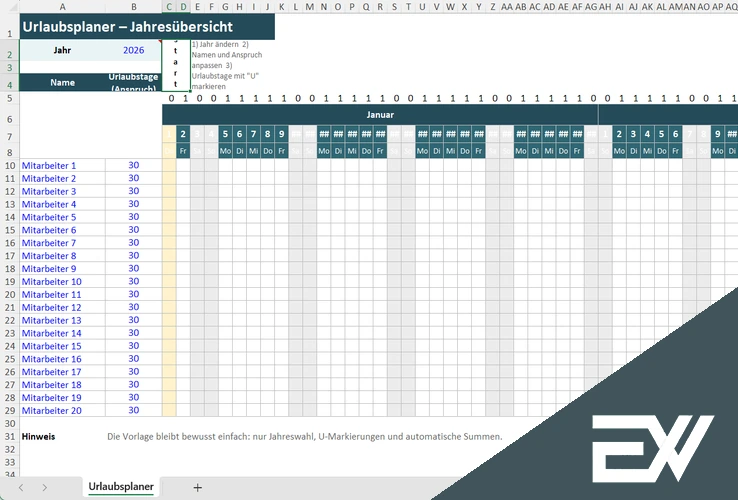Viewport: 738px width, 500px height.
Task: Select the year cell showing 2026
Action: (x=133, y=49)
